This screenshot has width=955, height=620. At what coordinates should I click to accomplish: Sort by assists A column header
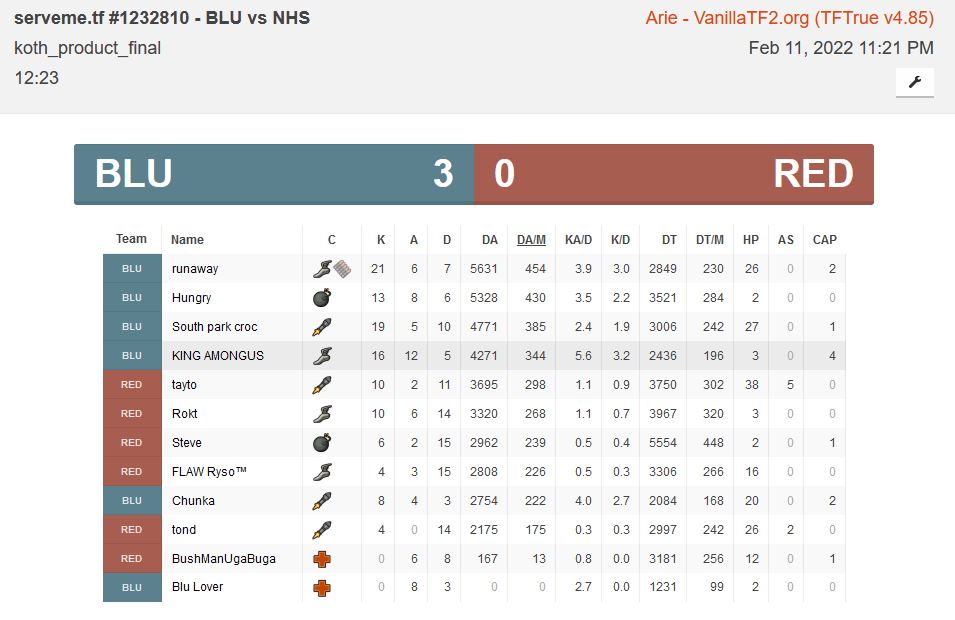pyautogui.click(x=414, y=239)
